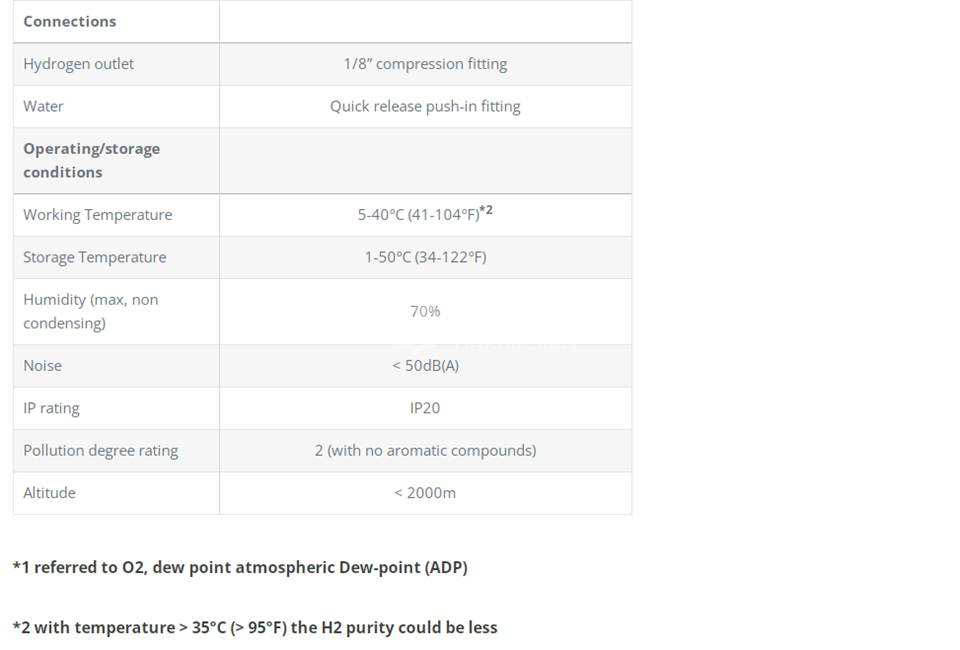
Task: Click Quick release push-in fitting text
Action: pyautogui.click(x=425, y=106)
